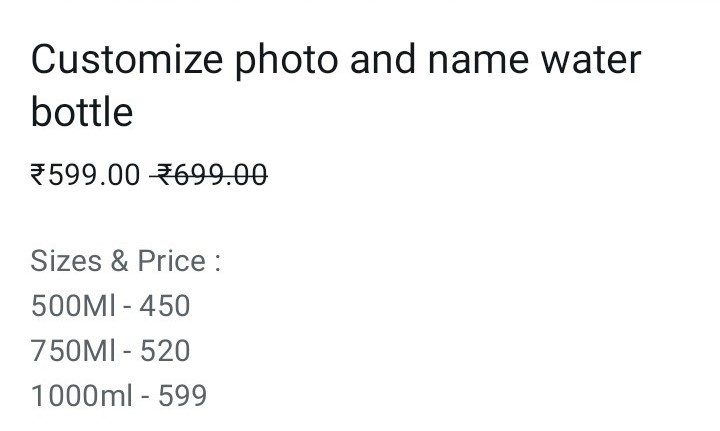Screen dimensions: 720x431
Task: Click the 450 price value
Action: (x=165, y=306)
